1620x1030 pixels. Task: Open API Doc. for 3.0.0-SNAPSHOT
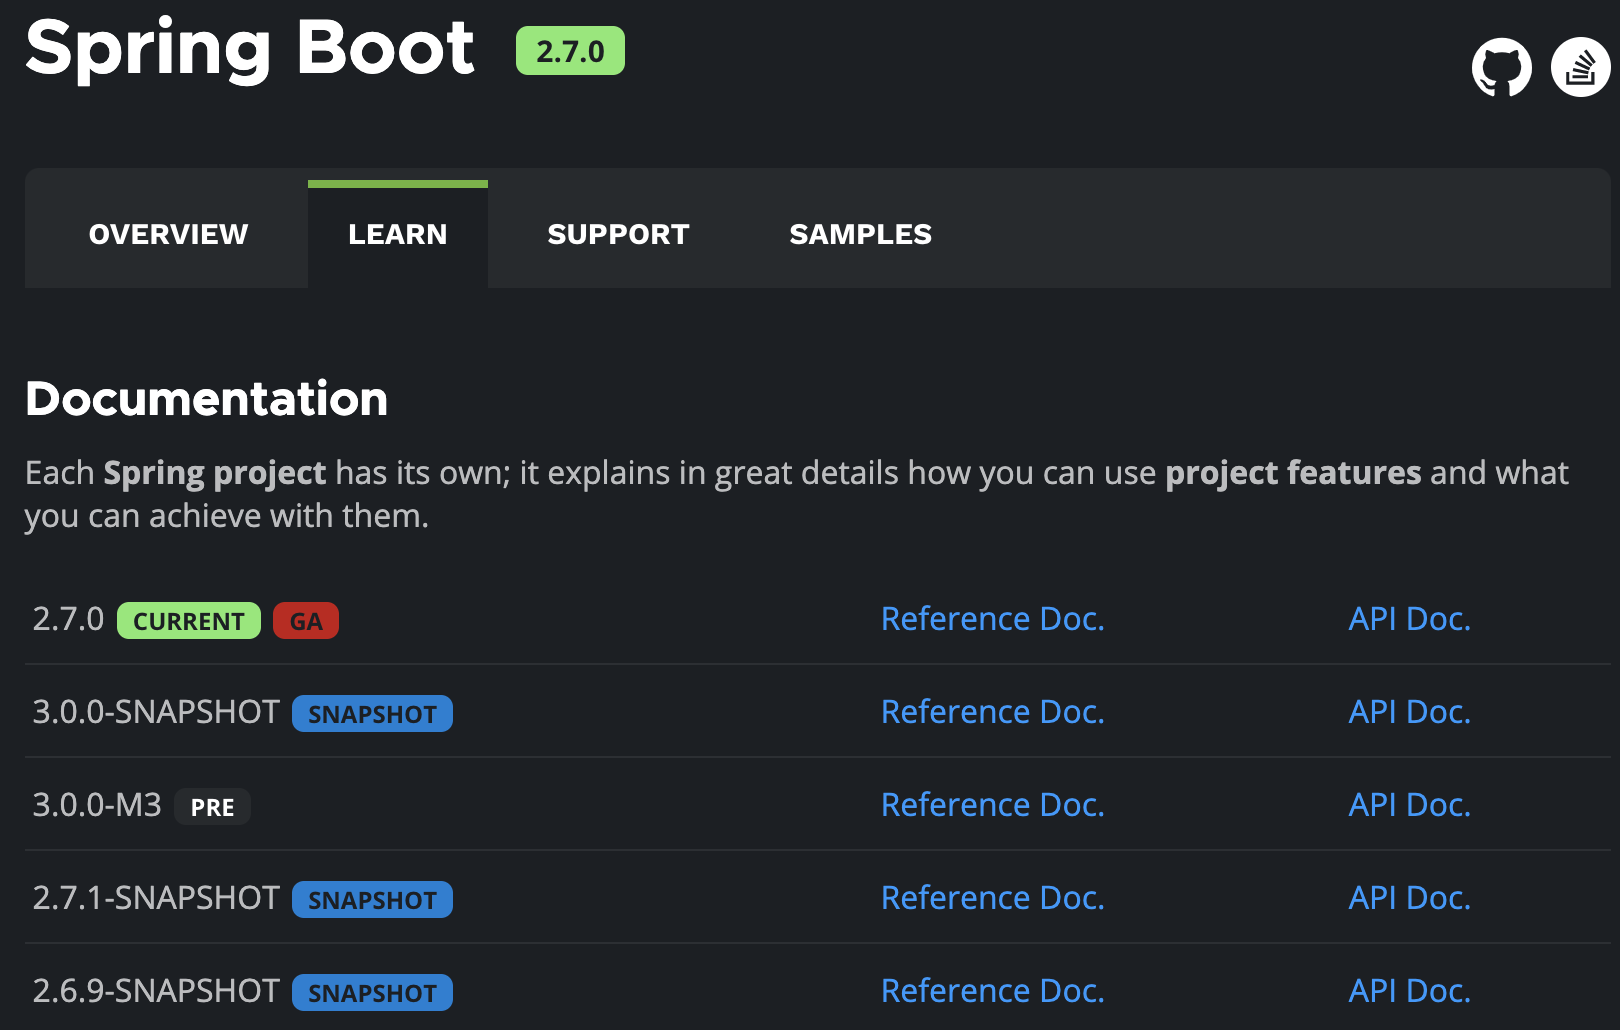1410,712
